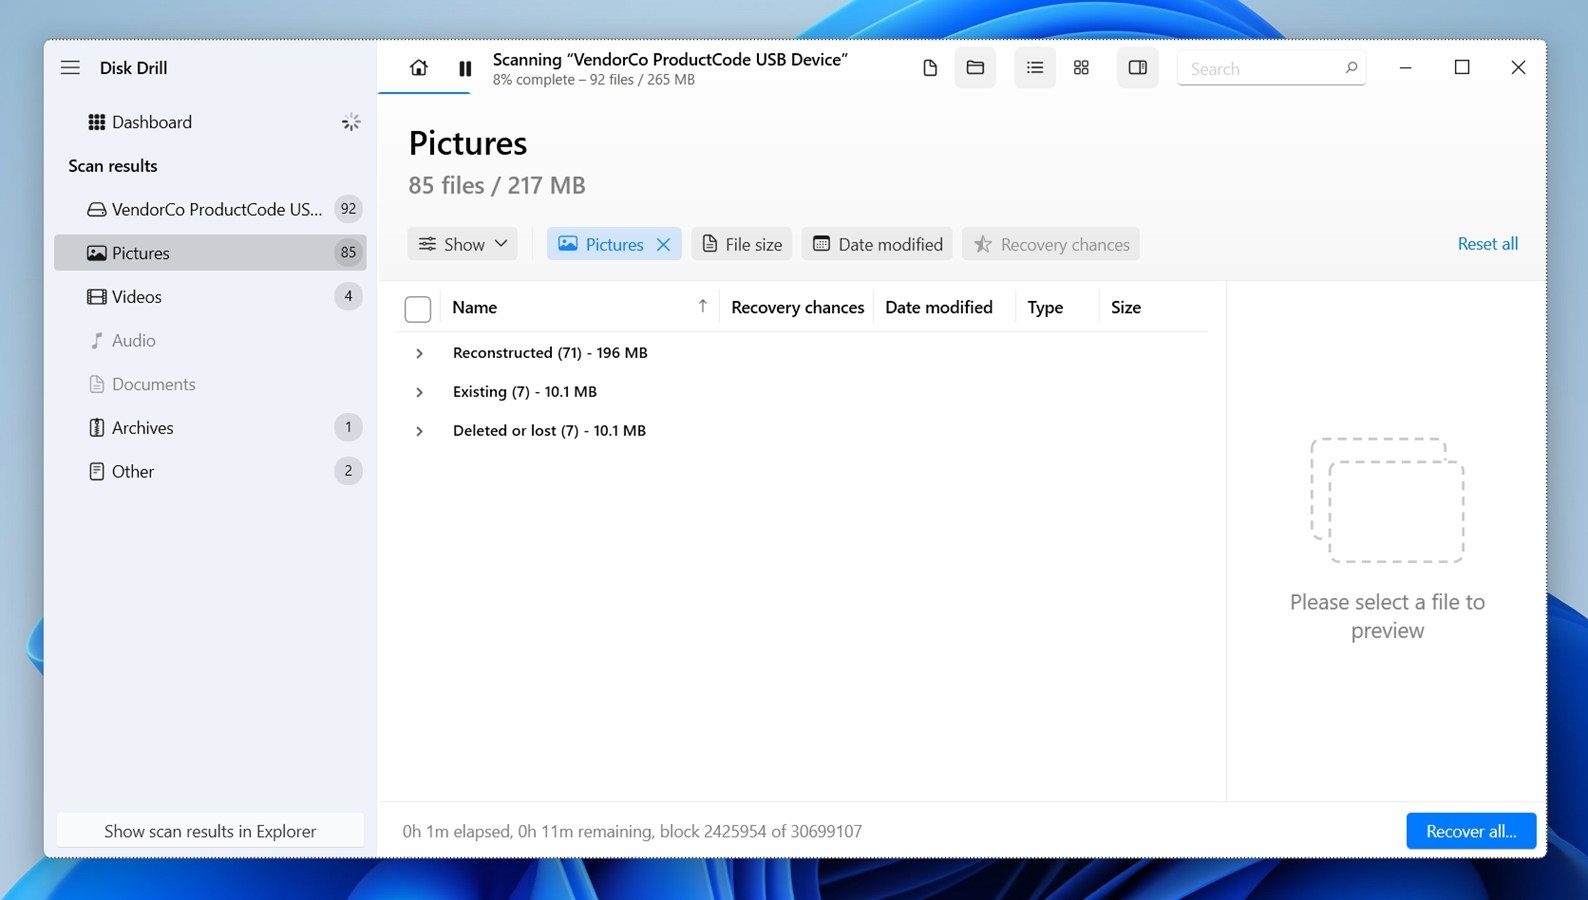Select grid thumbnails view icon
The image size is (1588, 900).
click(1081, 68)
